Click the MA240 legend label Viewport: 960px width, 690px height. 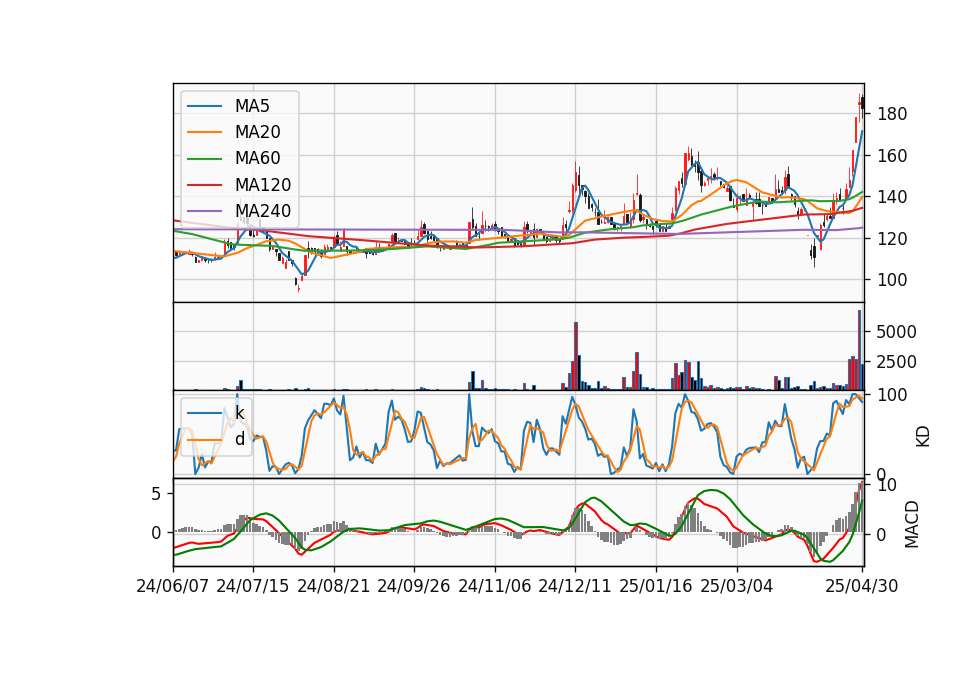[x=263, y=211]
